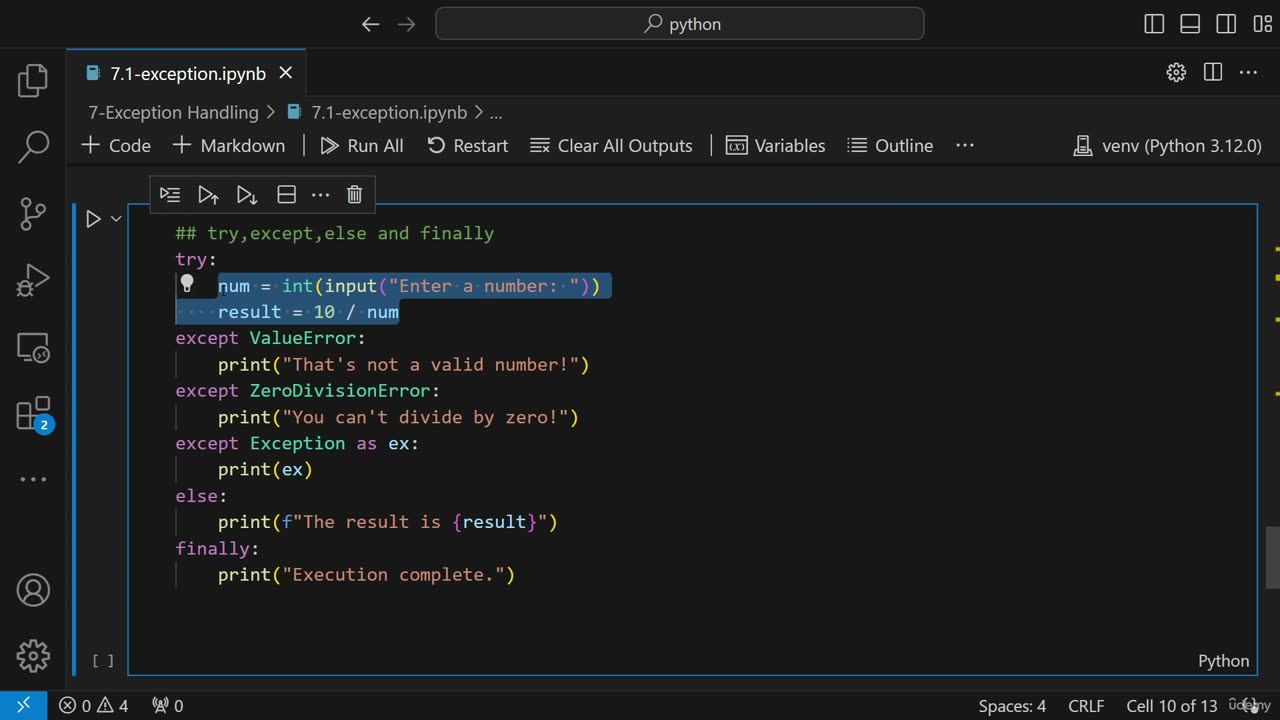Screen dimensions: 1280x720
Task: Close the 7.1-exception.ipynb tab
Action: click(285, 73)
